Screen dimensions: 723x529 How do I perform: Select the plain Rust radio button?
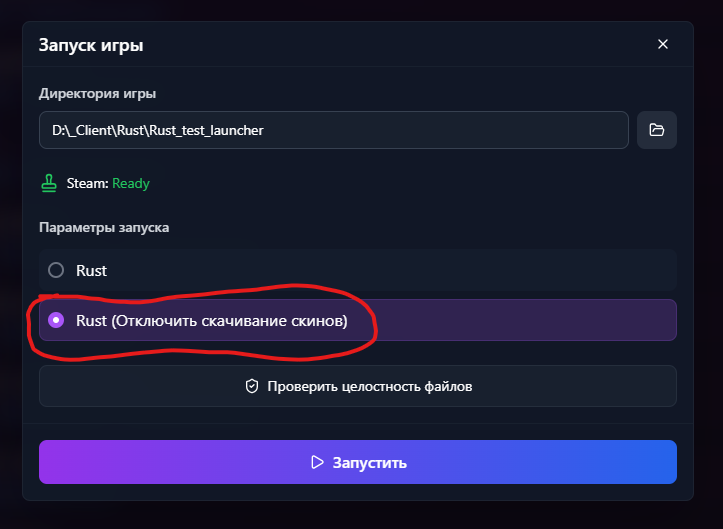click(56, 270)
